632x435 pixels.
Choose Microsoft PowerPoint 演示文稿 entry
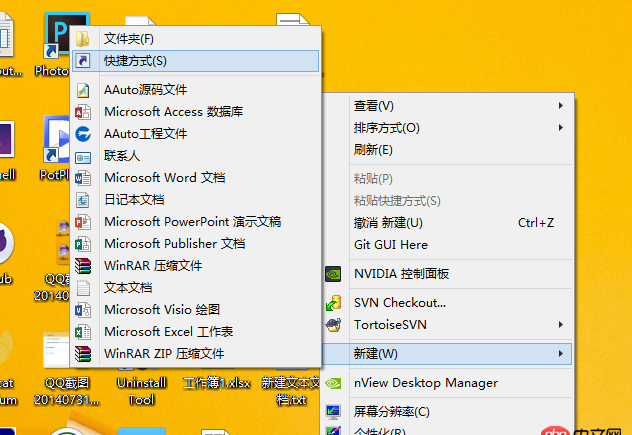coord(195,222)
